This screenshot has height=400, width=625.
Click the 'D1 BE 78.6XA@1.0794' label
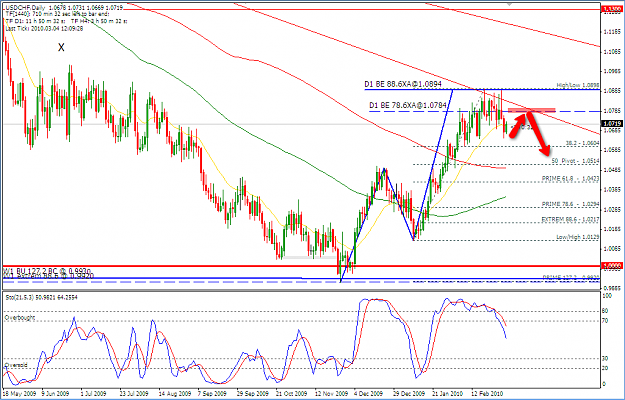click(x=408, y=106)
